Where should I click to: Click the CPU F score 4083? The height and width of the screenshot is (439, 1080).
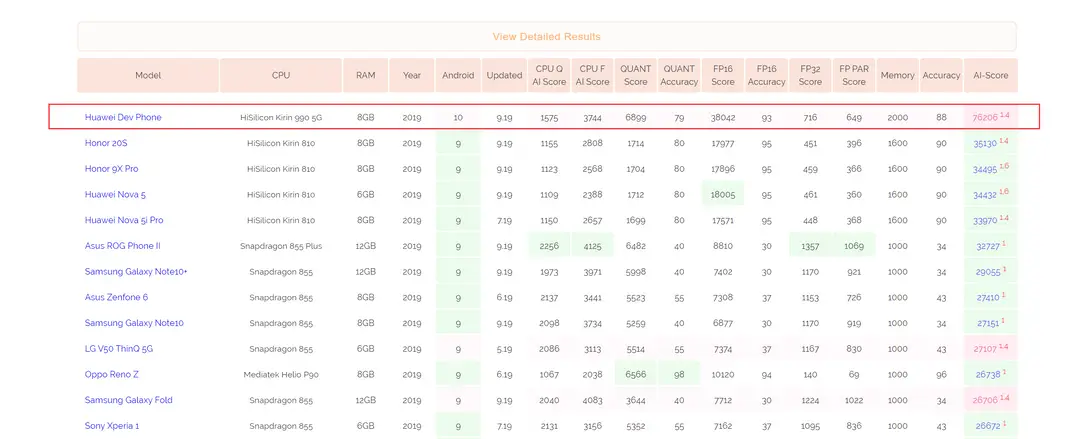coord(592,401)
